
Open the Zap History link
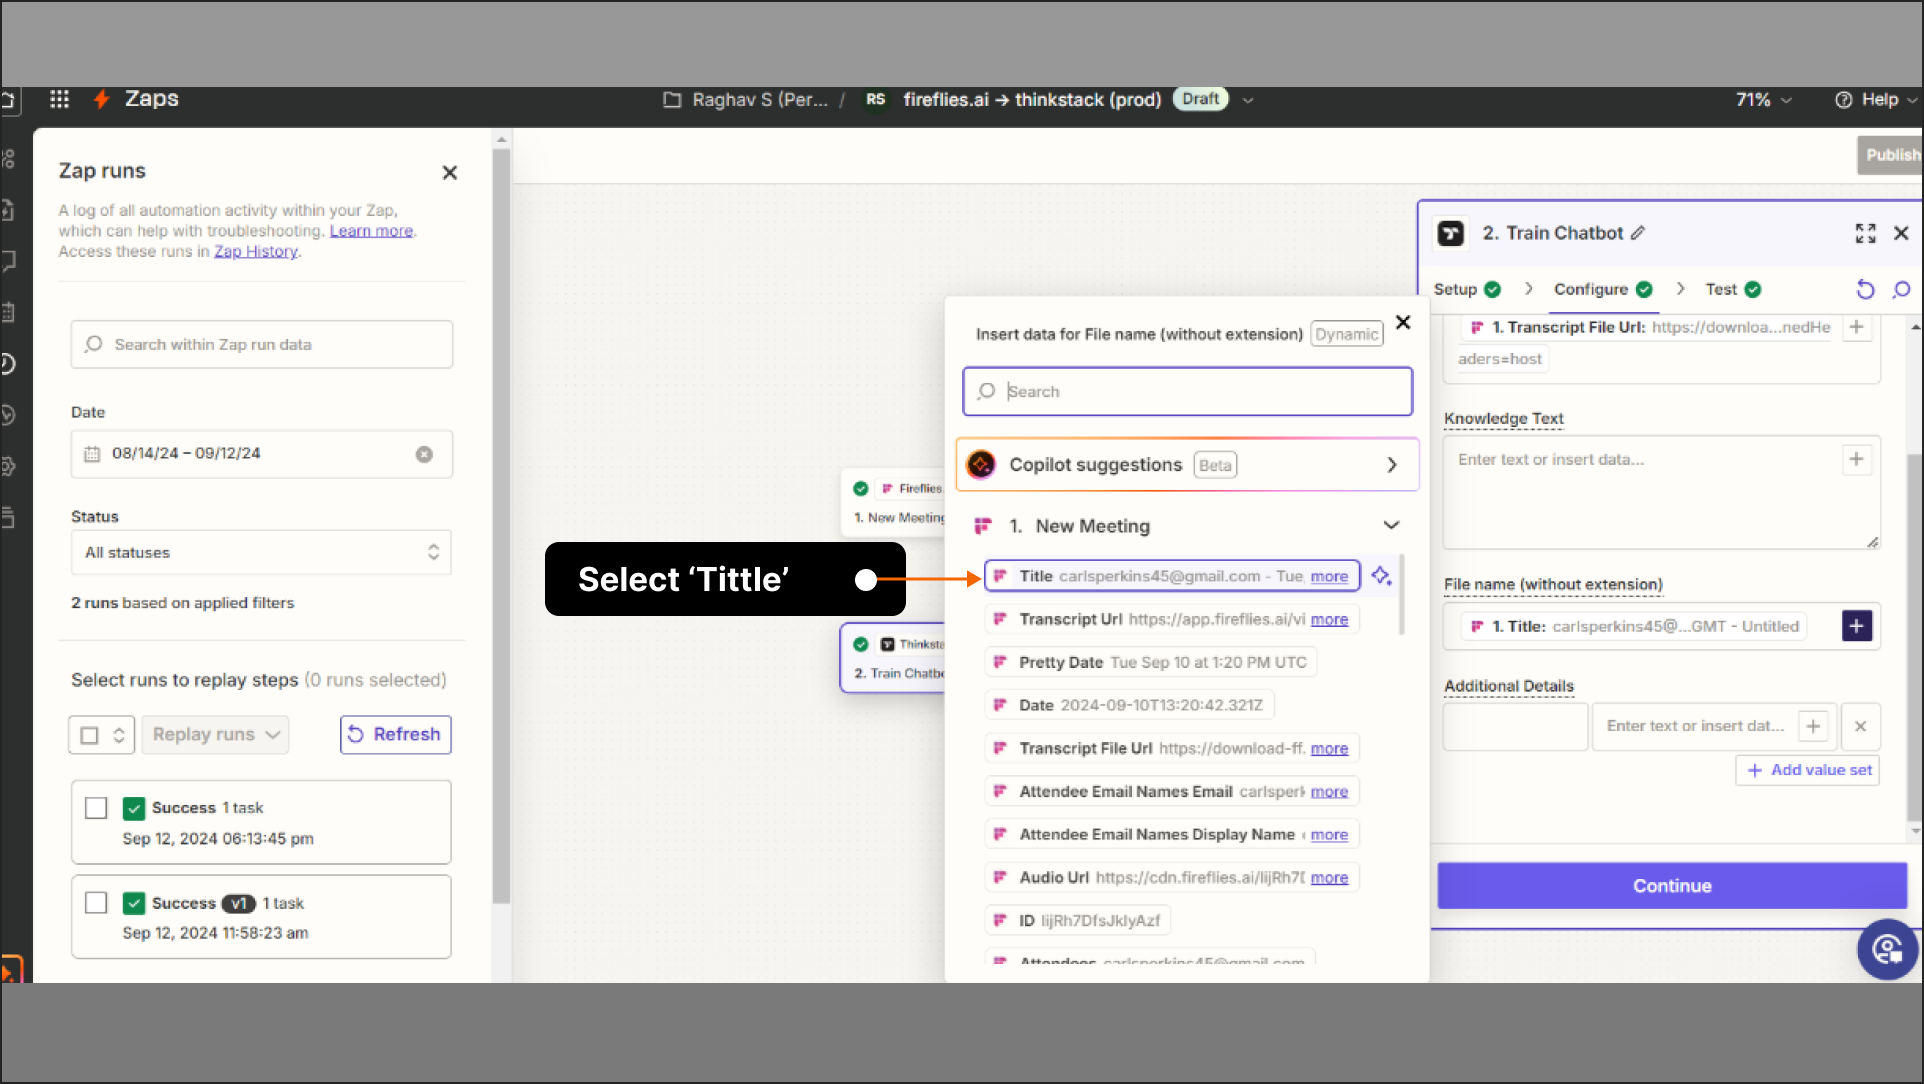(256, 252)
